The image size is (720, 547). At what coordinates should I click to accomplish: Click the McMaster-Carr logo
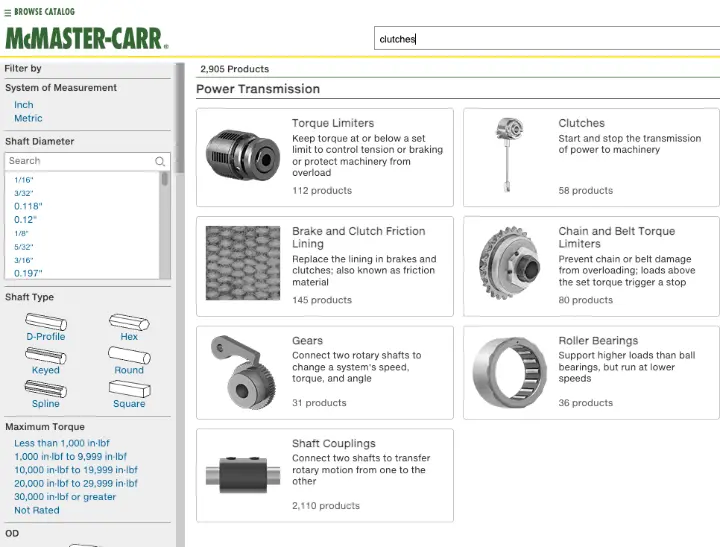point(87,38)
